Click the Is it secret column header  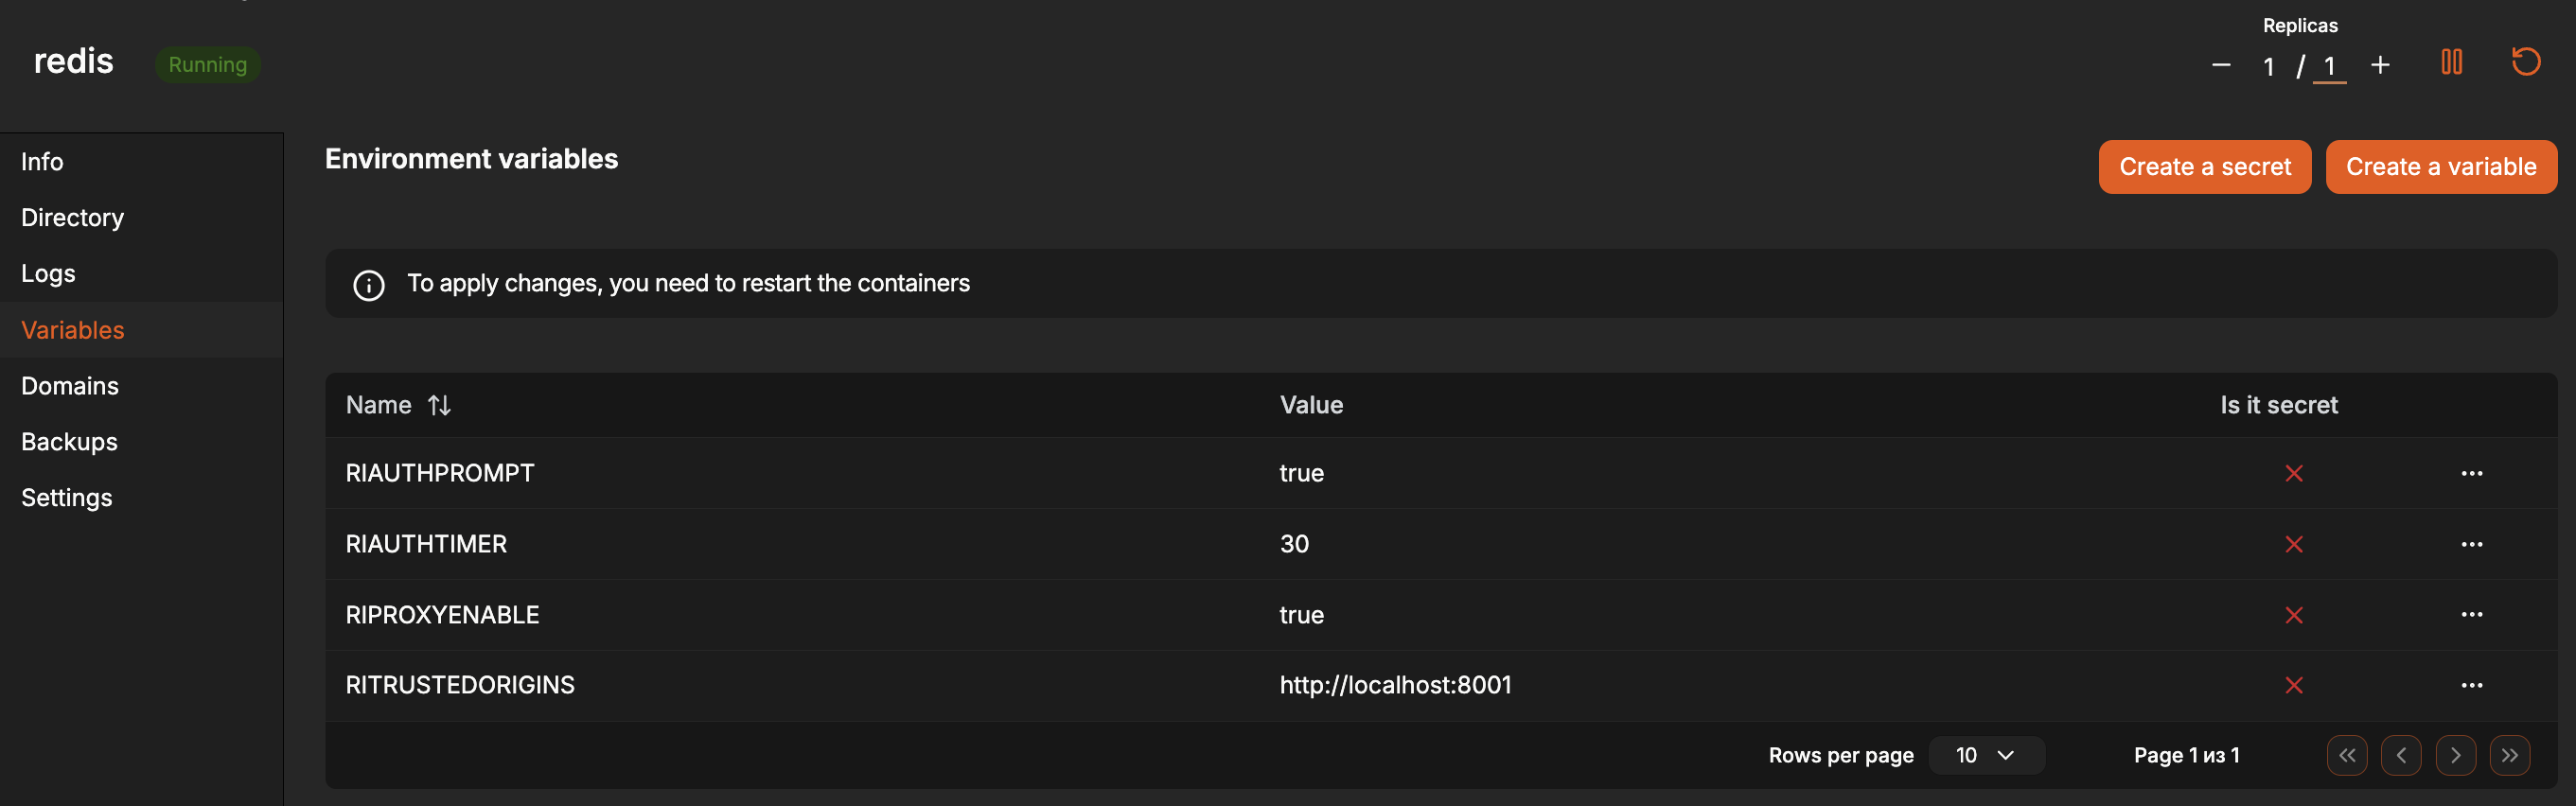point(2279,405)
